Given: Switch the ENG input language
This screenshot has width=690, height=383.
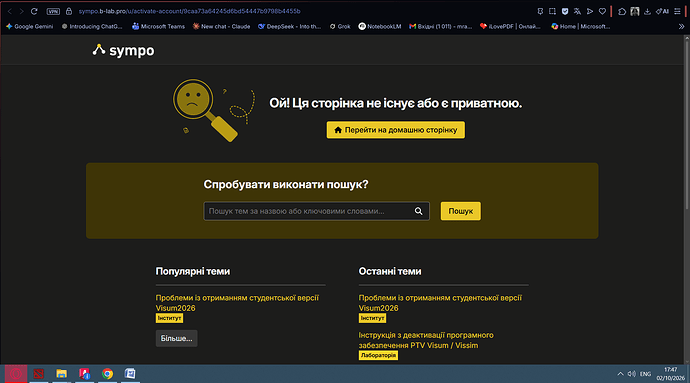Looking at the screenshot, I should coord(646,374).
